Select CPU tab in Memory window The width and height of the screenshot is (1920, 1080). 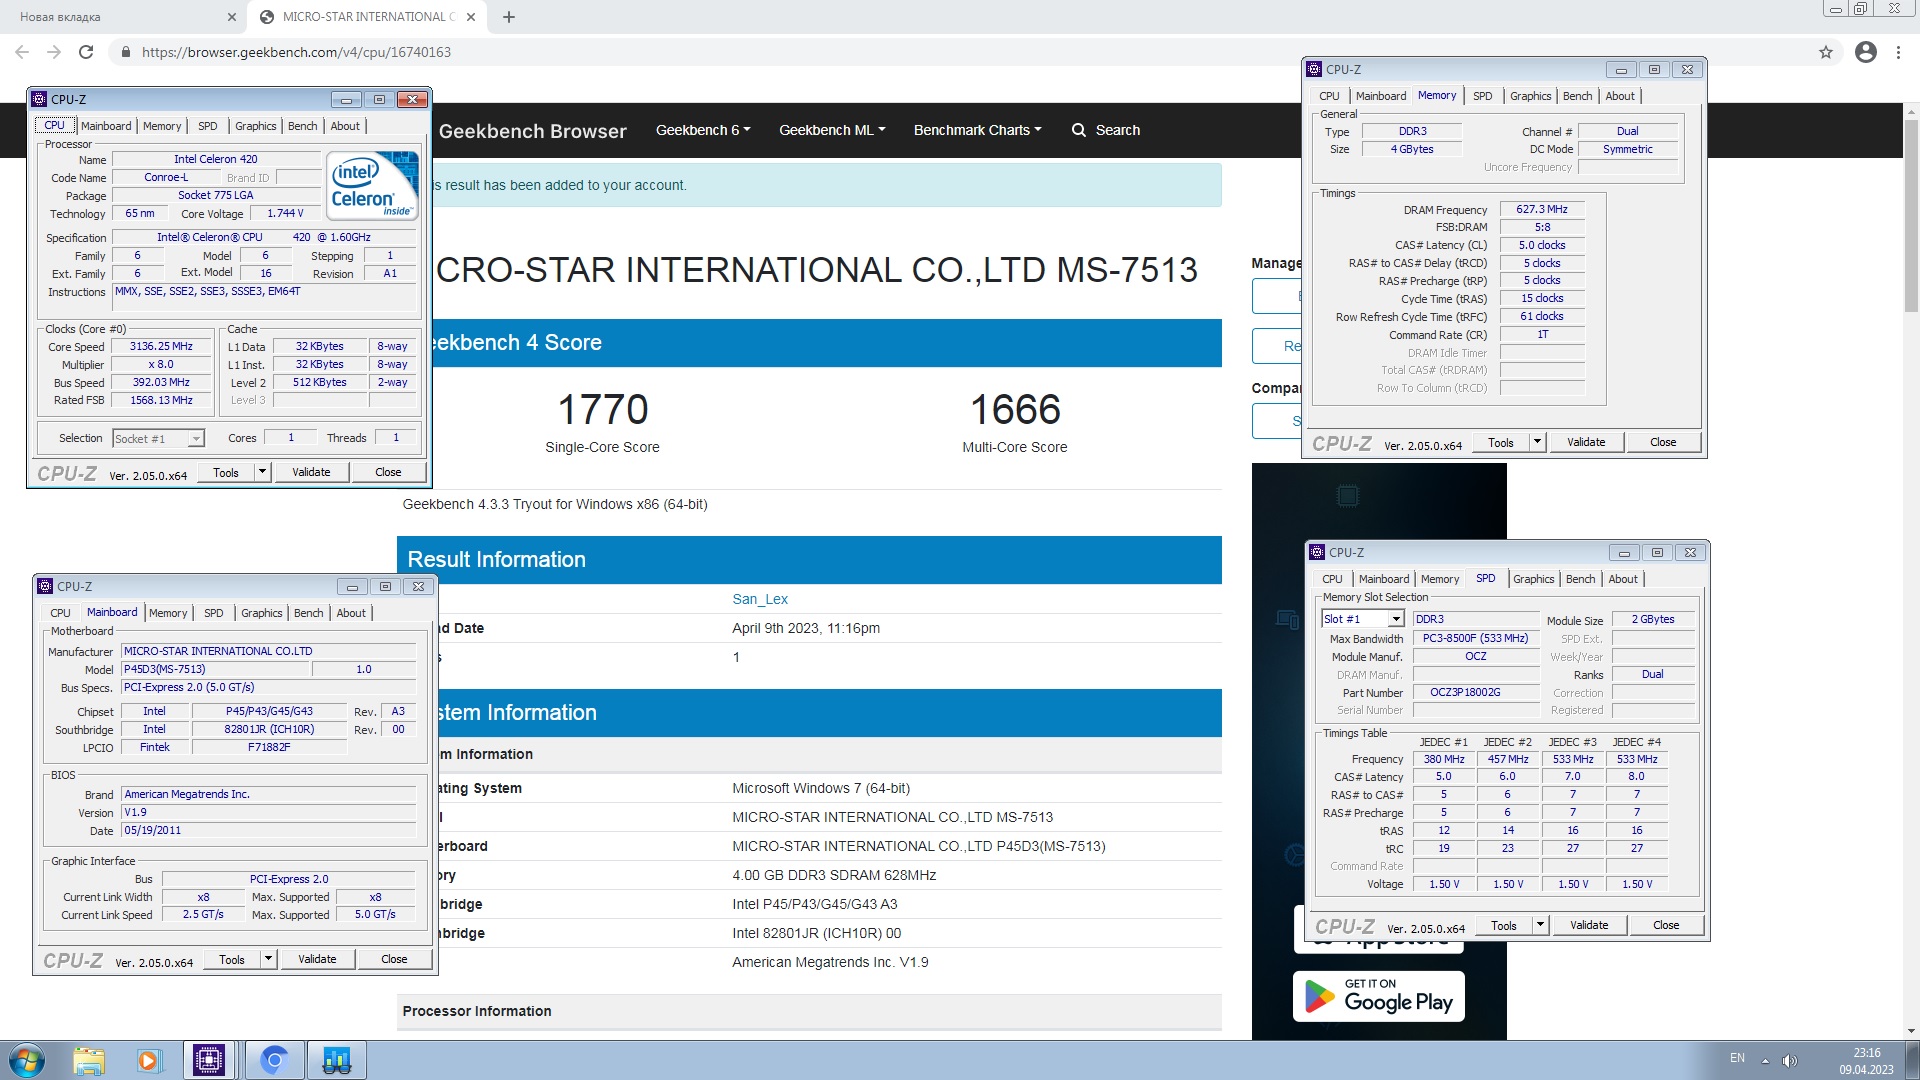[1329, 96]
